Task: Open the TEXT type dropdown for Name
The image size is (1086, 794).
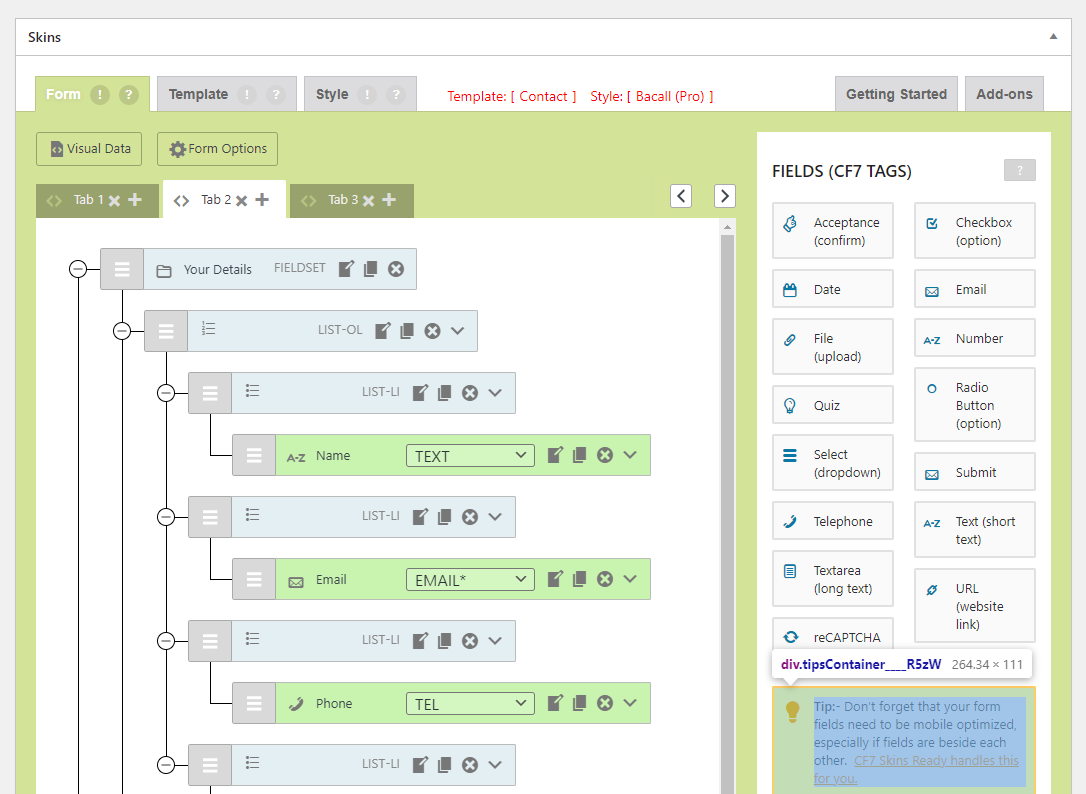Action: click(470, 456)
